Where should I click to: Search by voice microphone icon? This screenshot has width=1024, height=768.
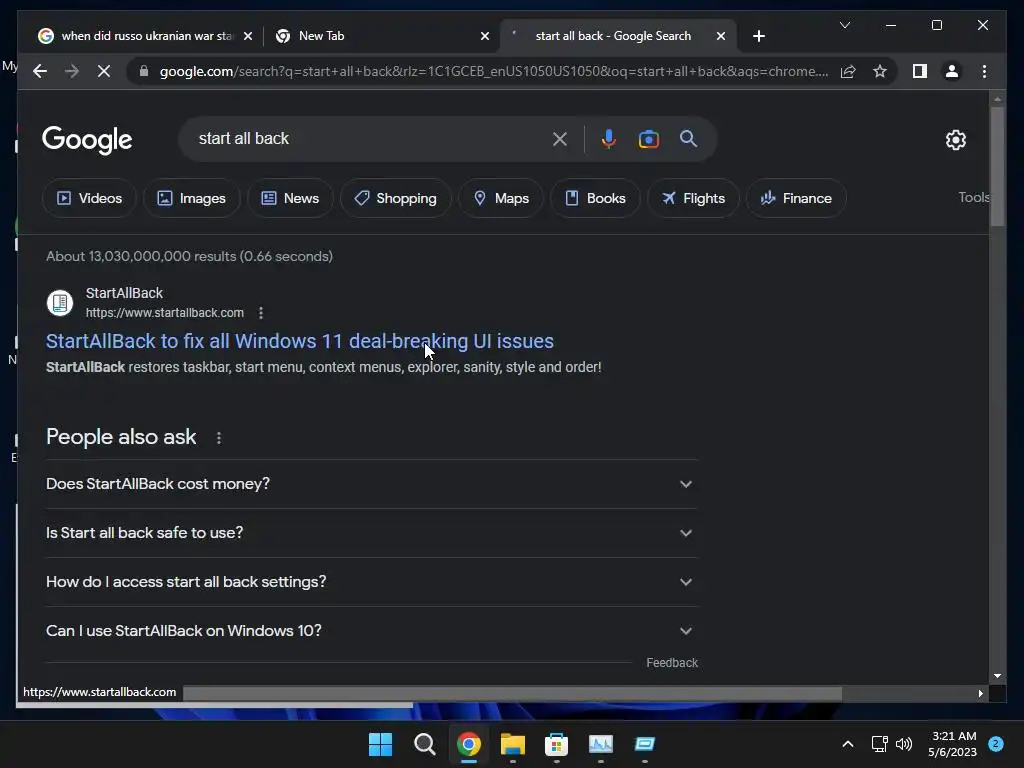tap(608, 139)
